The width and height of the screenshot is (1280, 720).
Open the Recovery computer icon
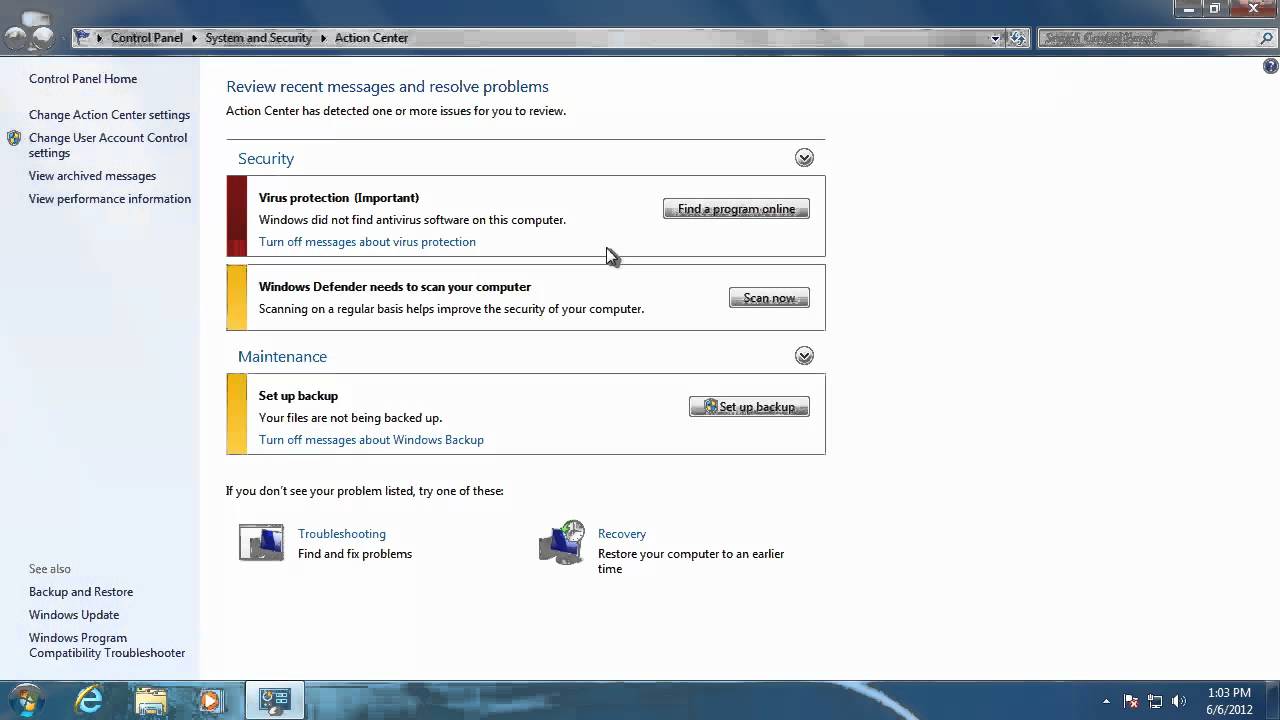(x=562, y=543)
